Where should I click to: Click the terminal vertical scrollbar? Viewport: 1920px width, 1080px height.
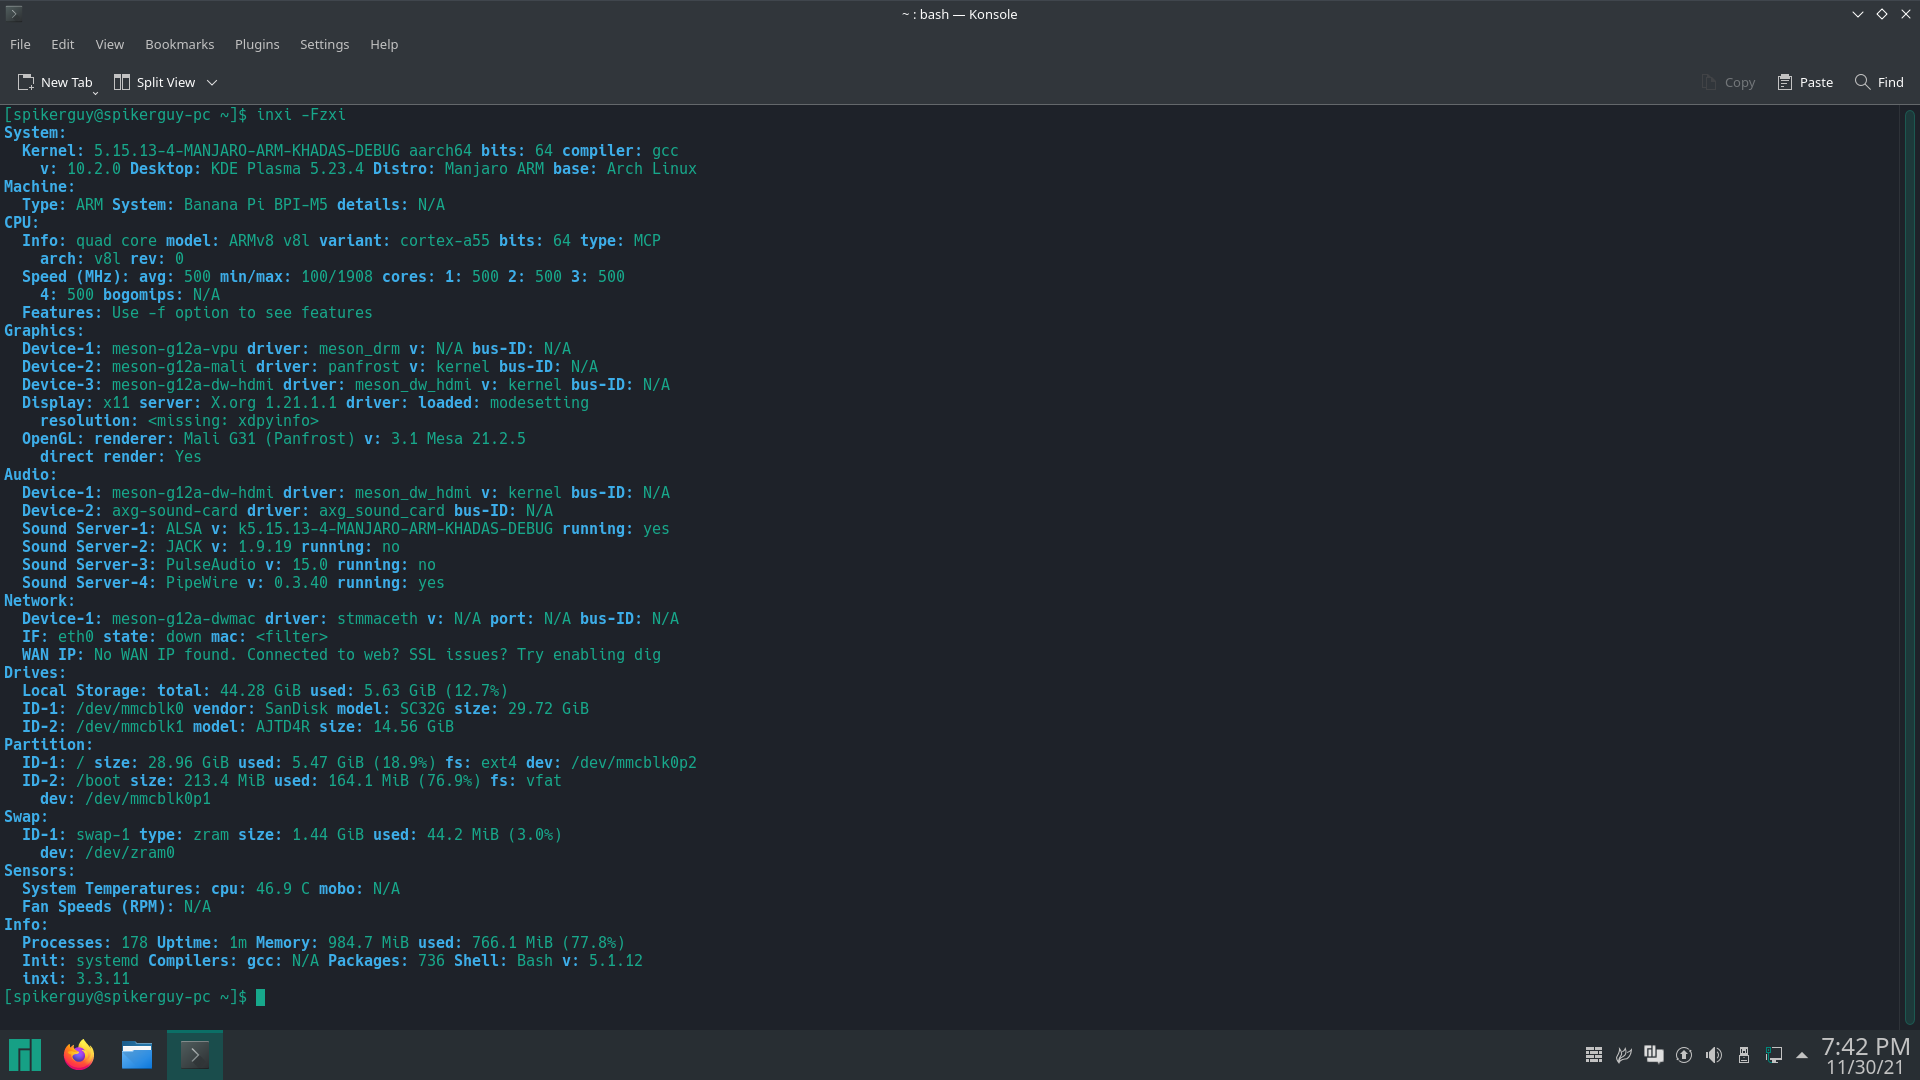(x=1909, y=566)
